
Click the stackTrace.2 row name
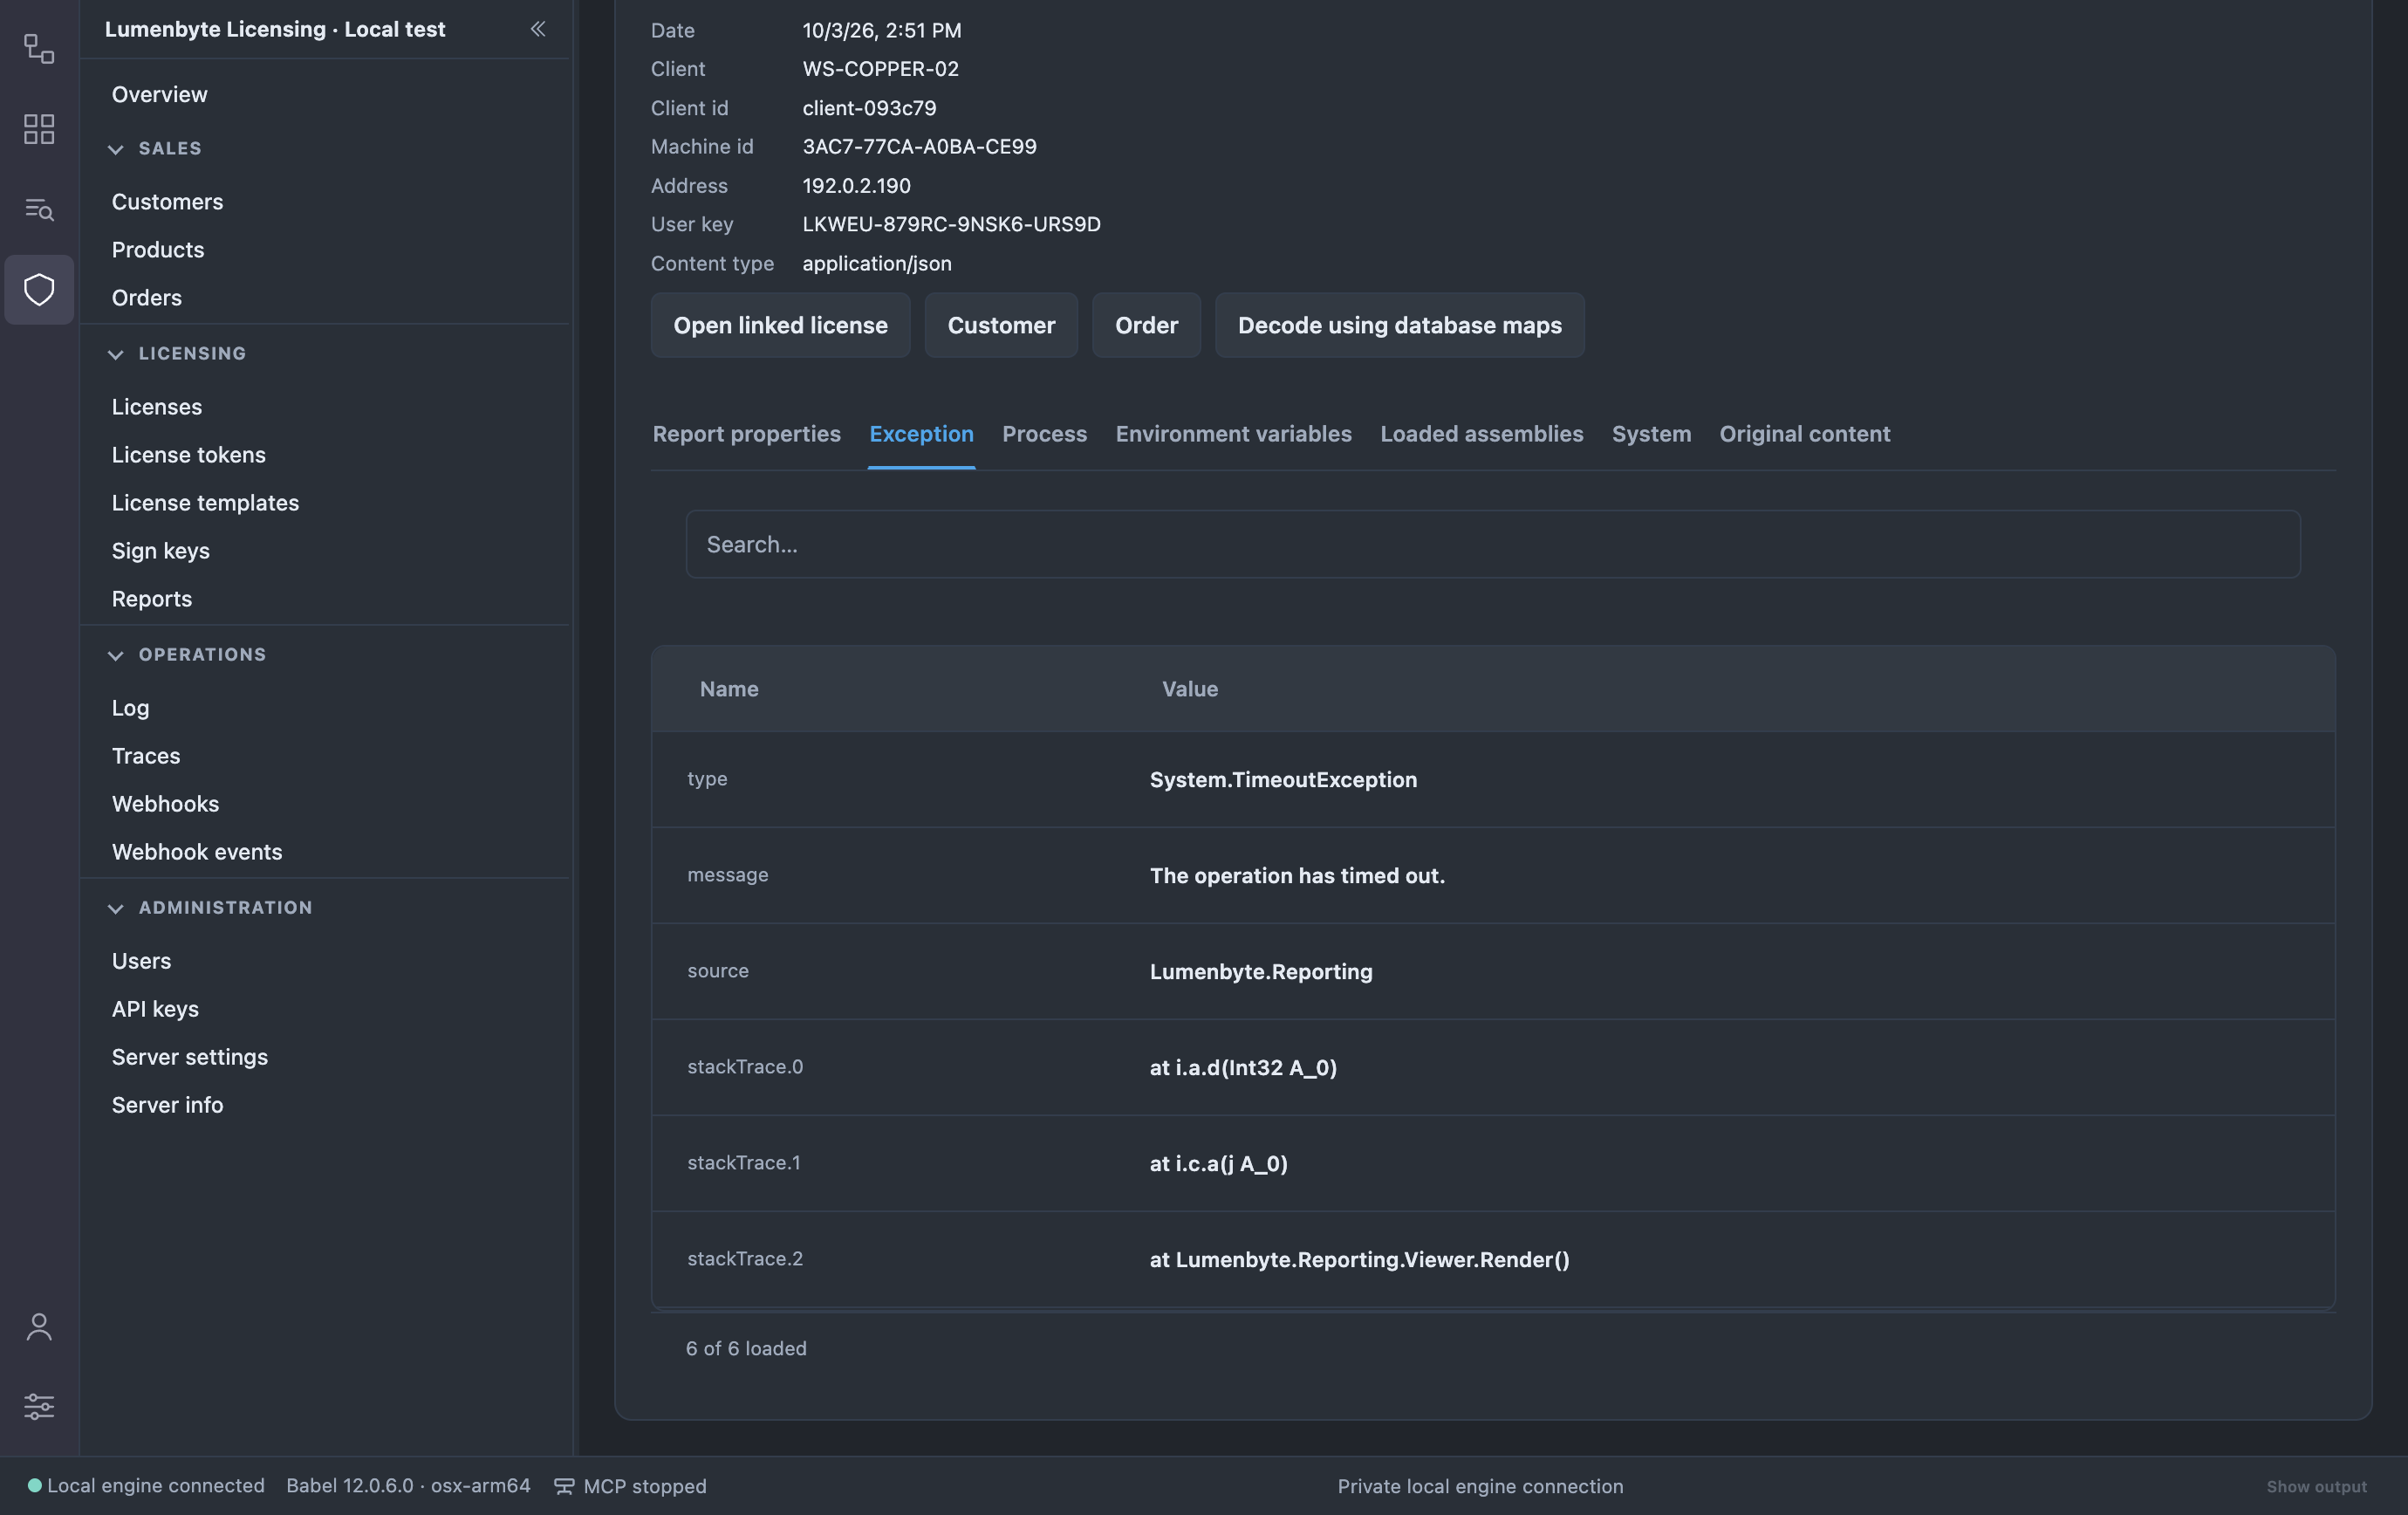click(x=745, y=1259)
